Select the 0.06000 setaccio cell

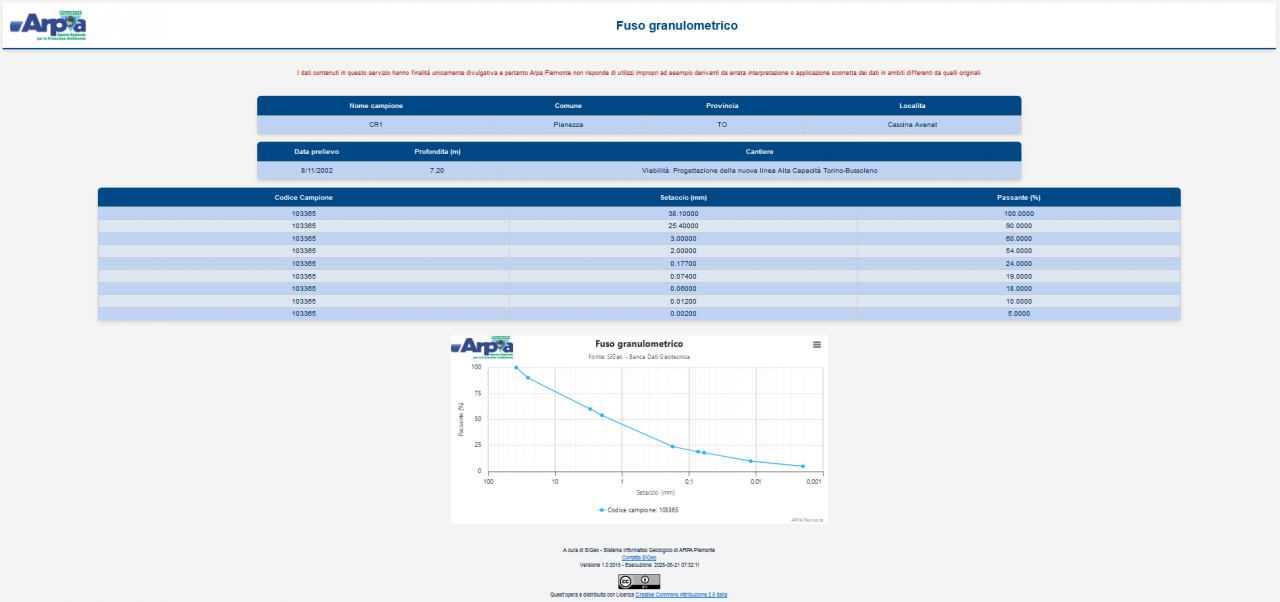pos(683,288)
